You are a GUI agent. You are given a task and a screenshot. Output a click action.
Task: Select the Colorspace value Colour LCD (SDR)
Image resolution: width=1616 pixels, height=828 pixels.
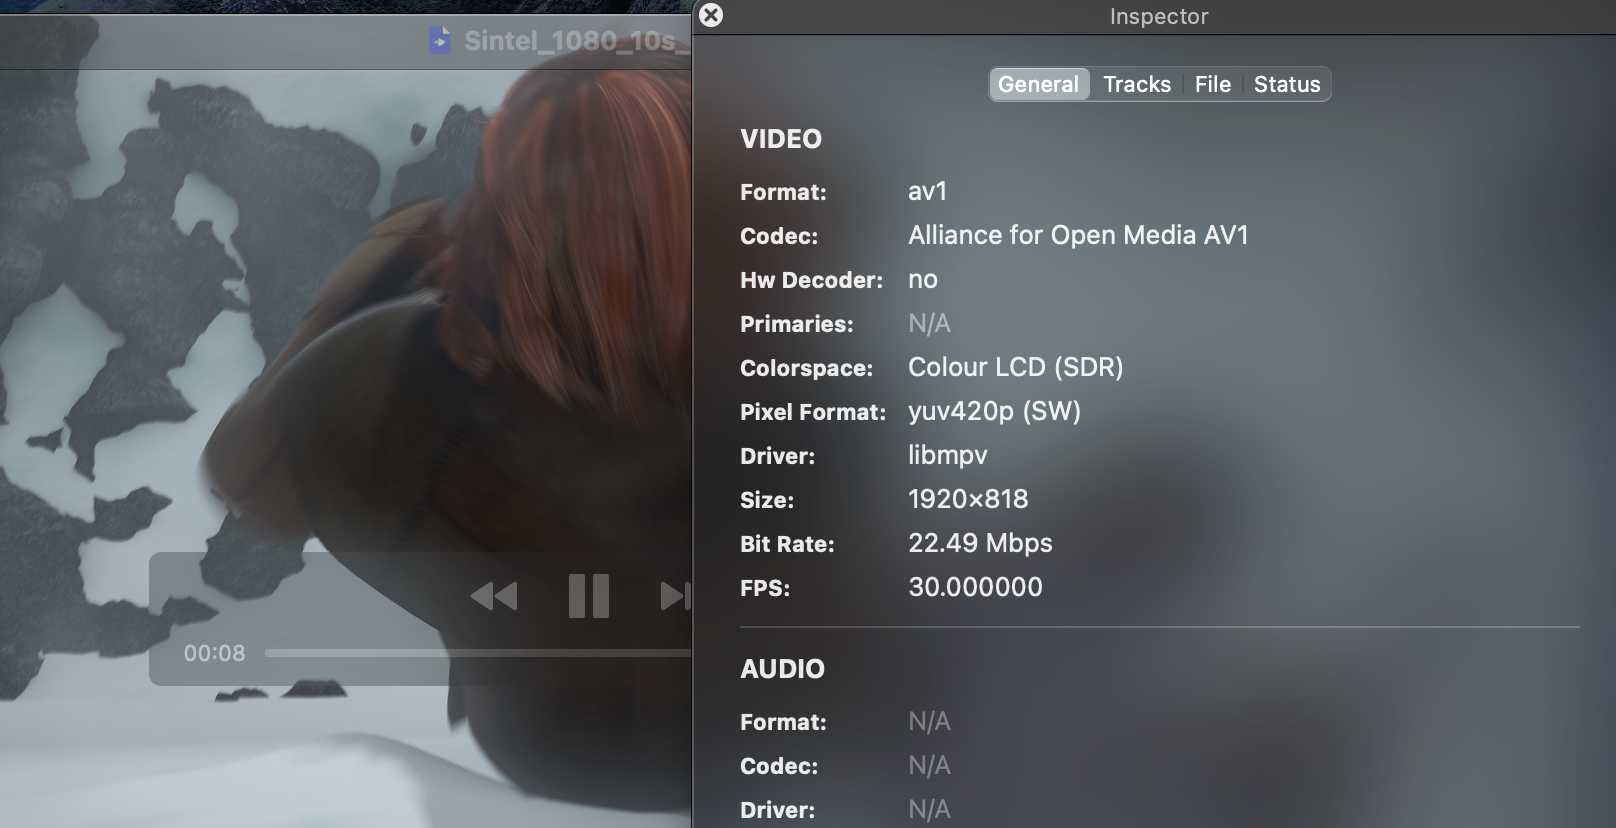(x=1015, y=367)
